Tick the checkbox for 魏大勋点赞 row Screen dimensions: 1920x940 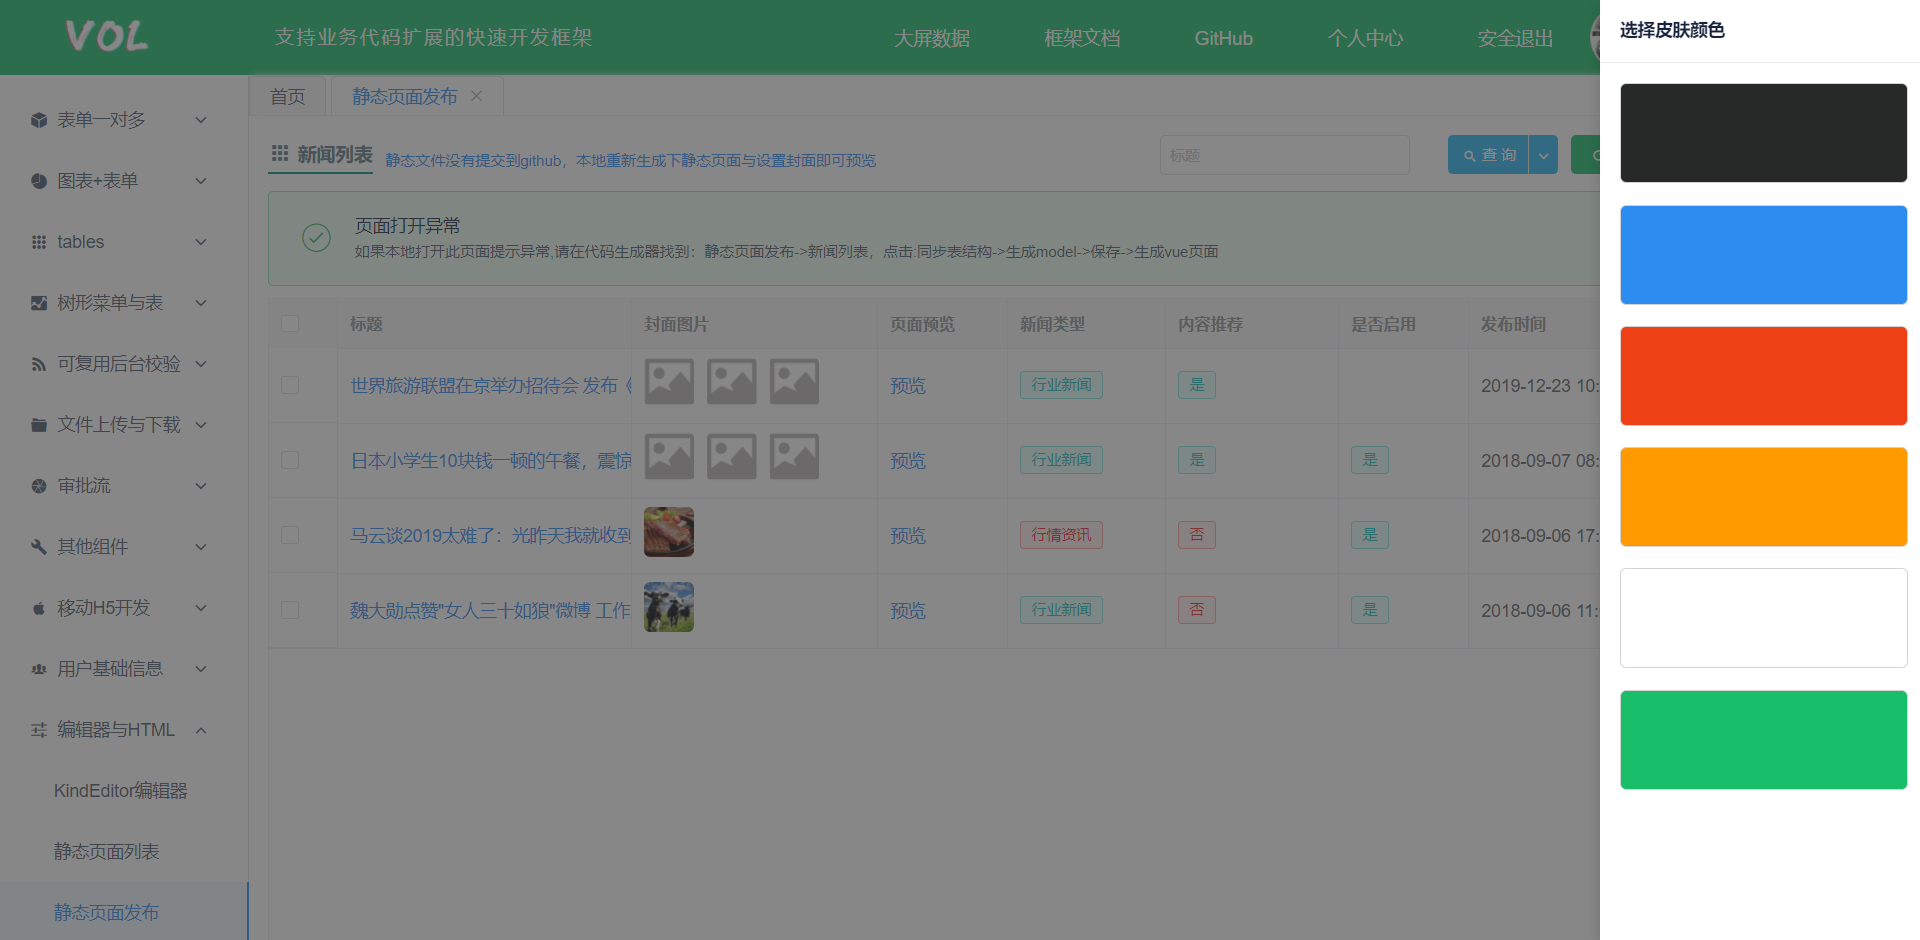290,610
